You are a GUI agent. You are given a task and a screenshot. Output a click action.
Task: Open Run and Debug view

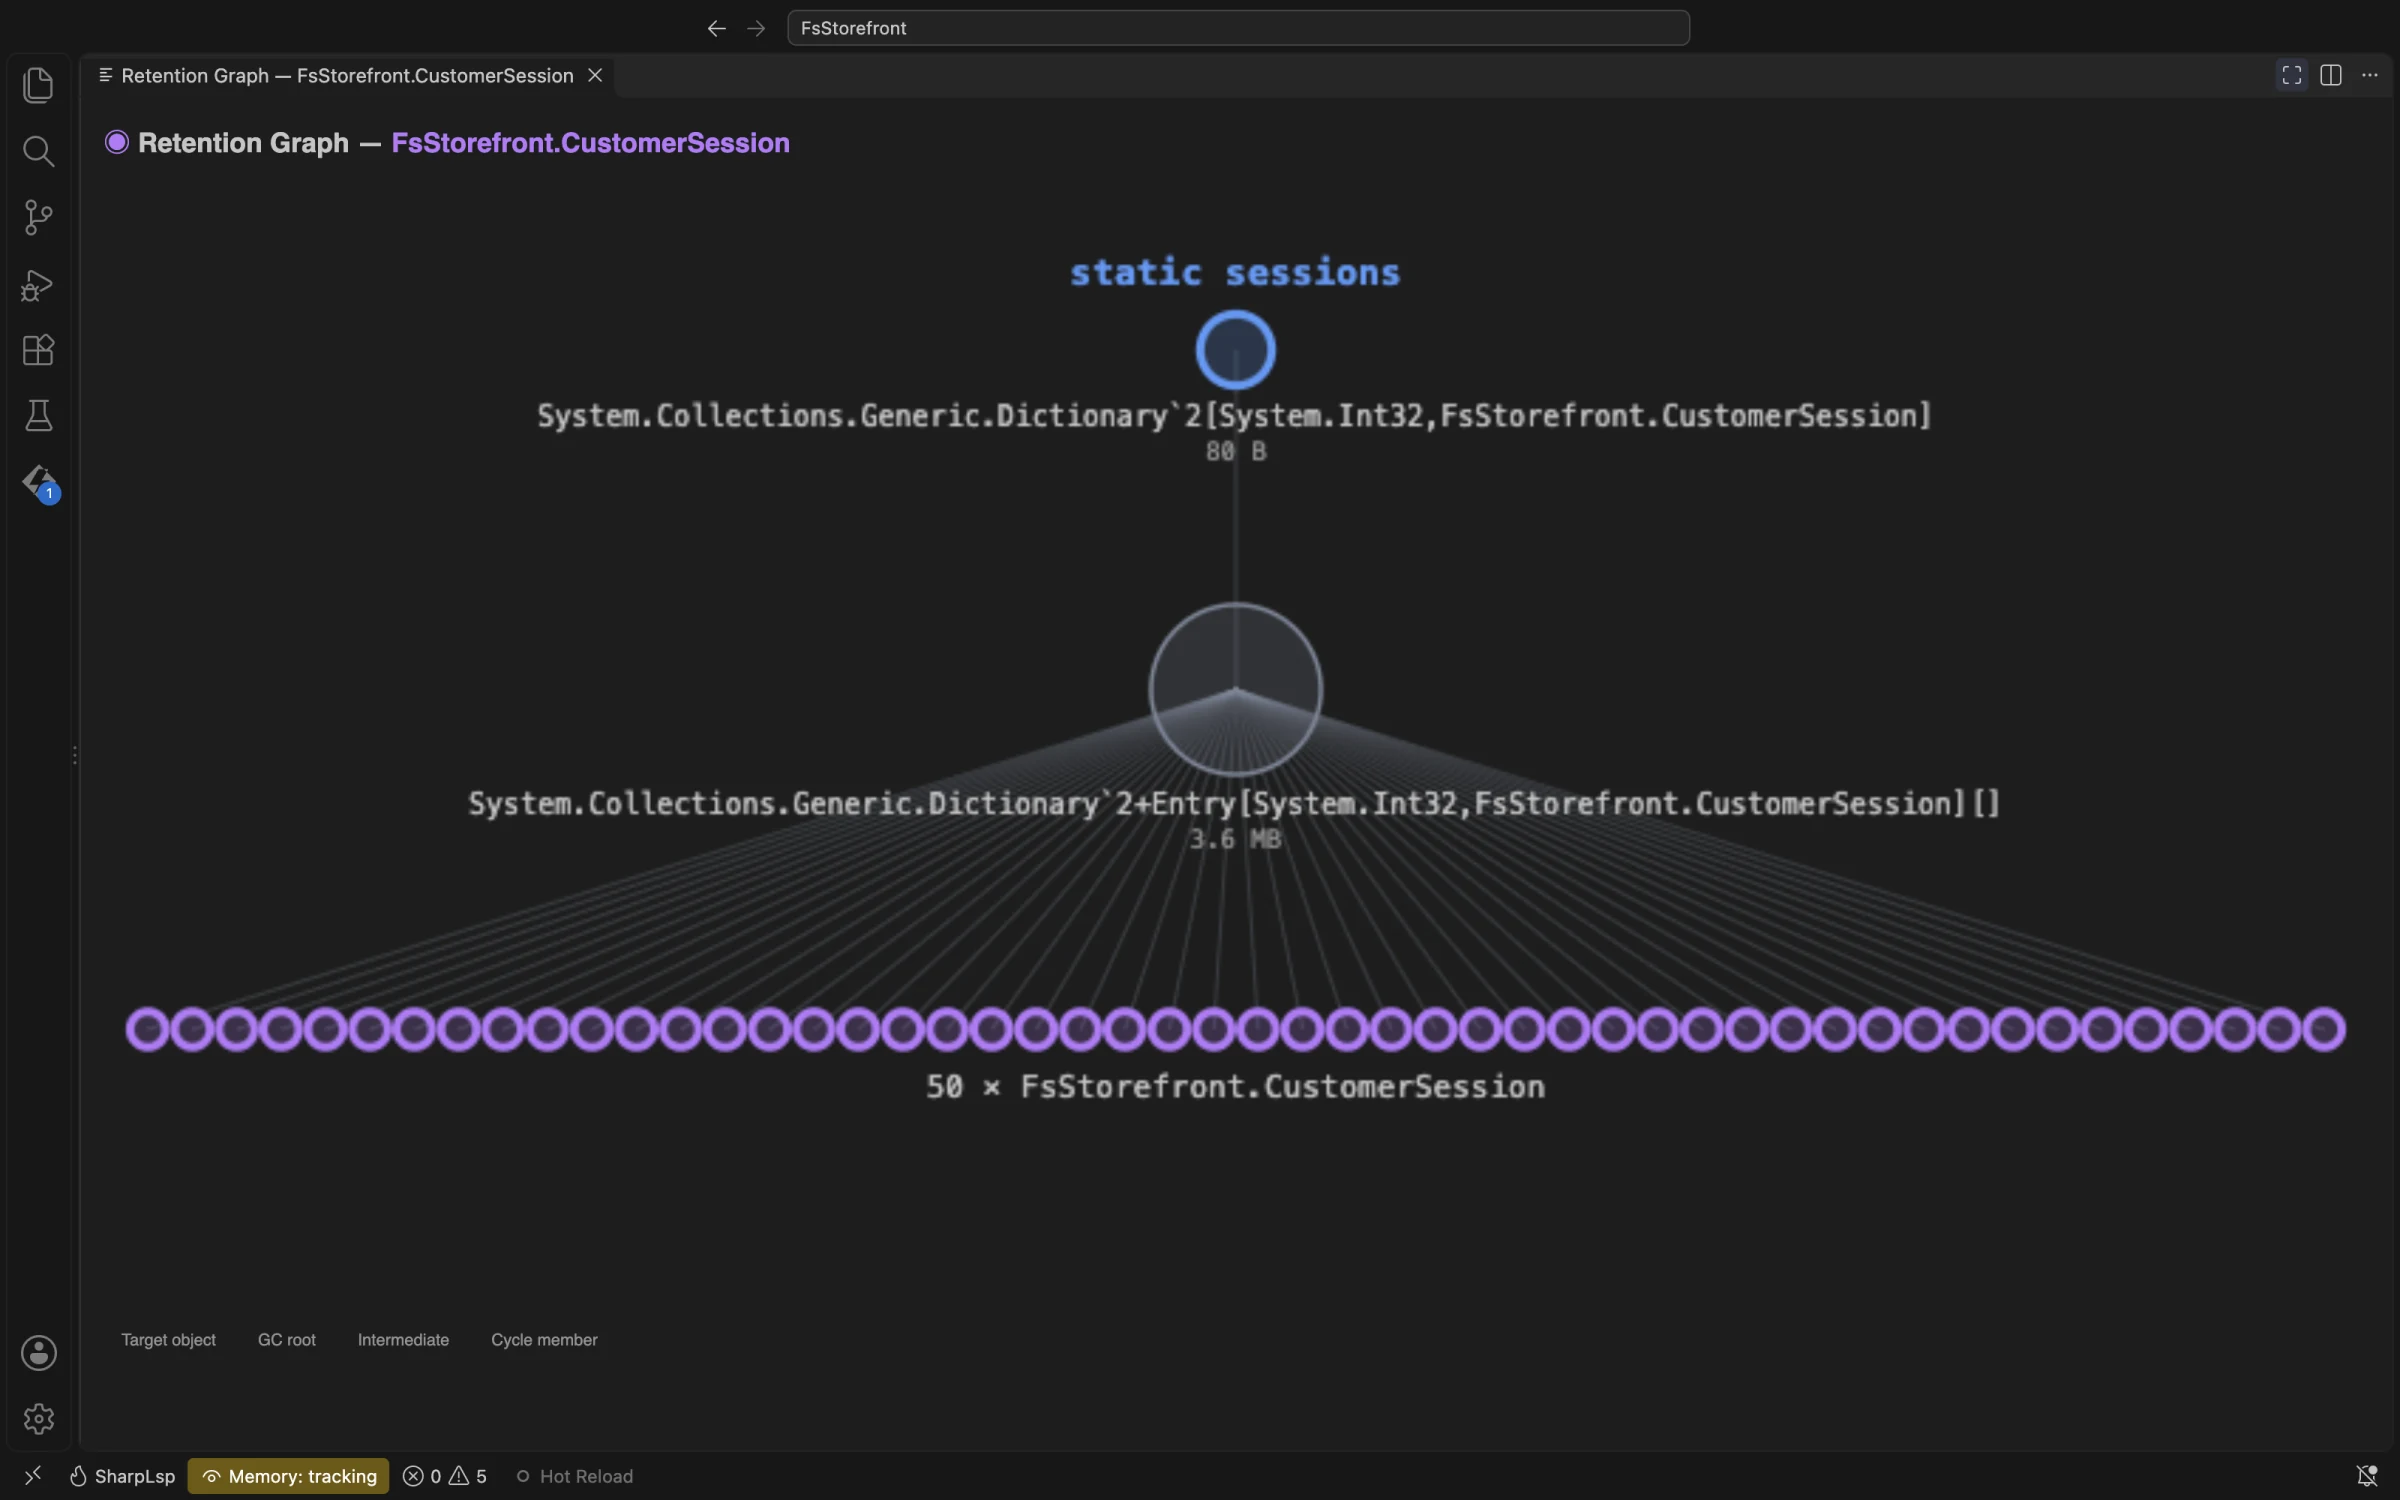click(38, 285)
